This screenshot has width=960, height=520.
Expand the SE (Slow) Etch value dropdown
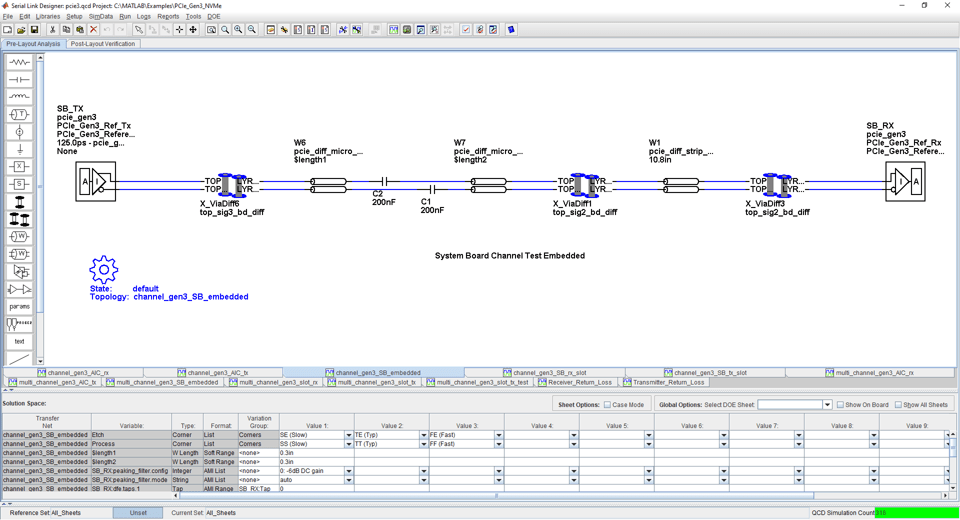click(348, 436)
